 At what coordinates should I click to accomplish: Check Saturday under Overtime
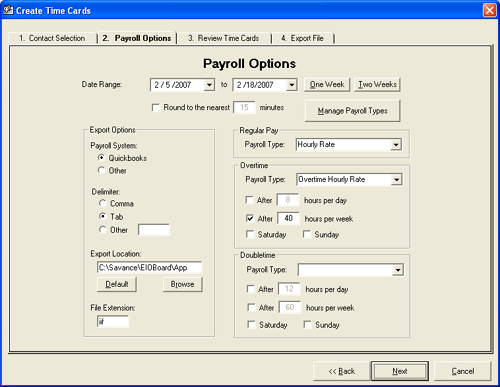coord(250,234)
